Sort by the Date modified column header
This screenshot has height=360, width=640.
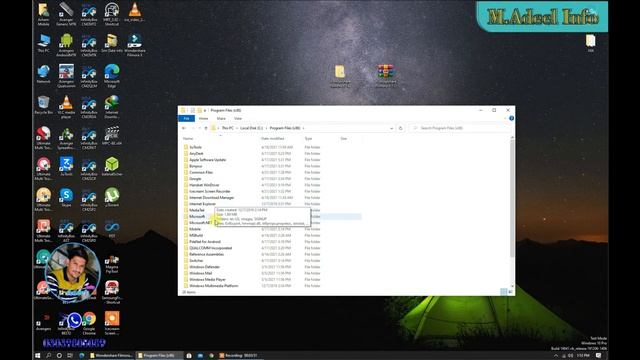(x=273, y=139)
